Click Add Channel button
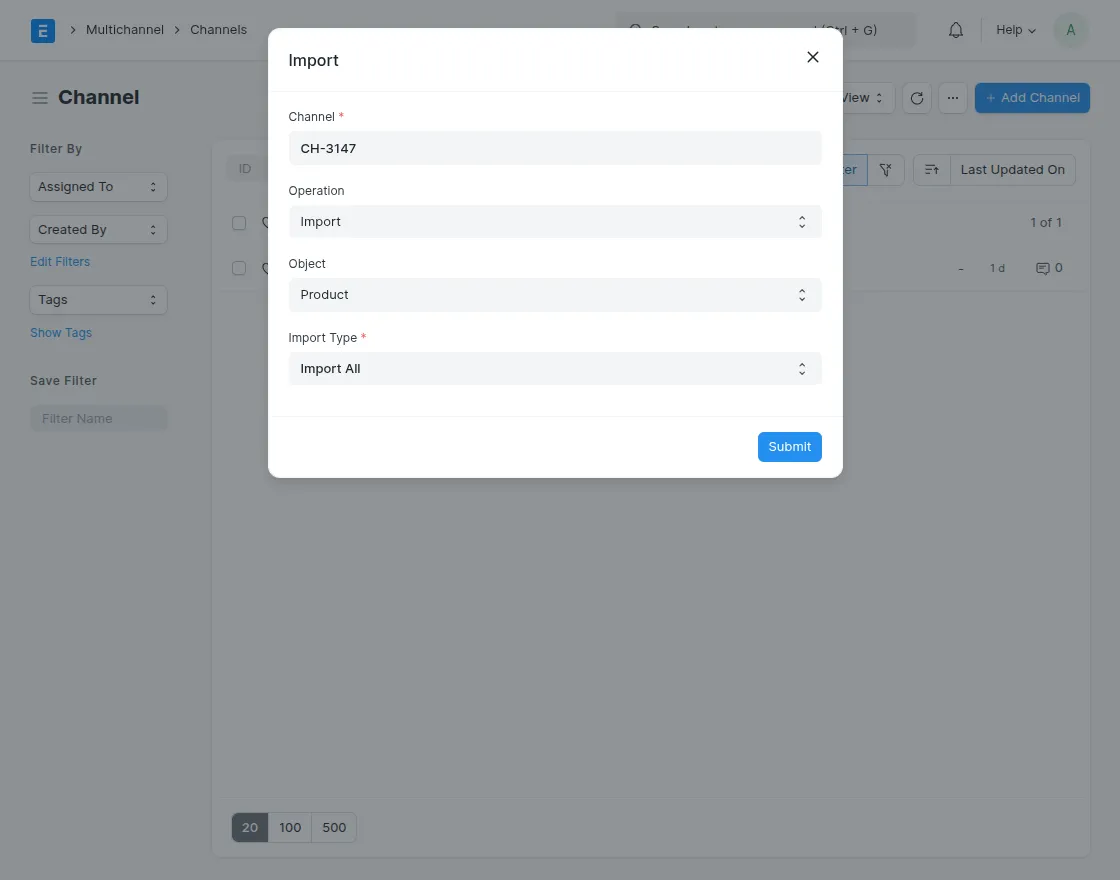1120x880 pixels. pyautogui.click(x=1031, y=98)
